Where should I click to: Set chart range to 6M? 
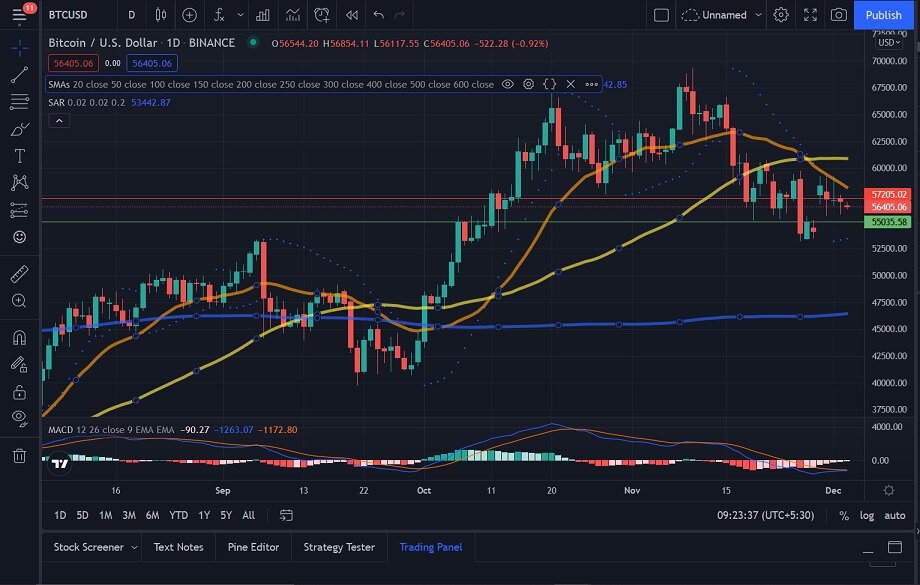pyautogui.click(x=153, y=515)
